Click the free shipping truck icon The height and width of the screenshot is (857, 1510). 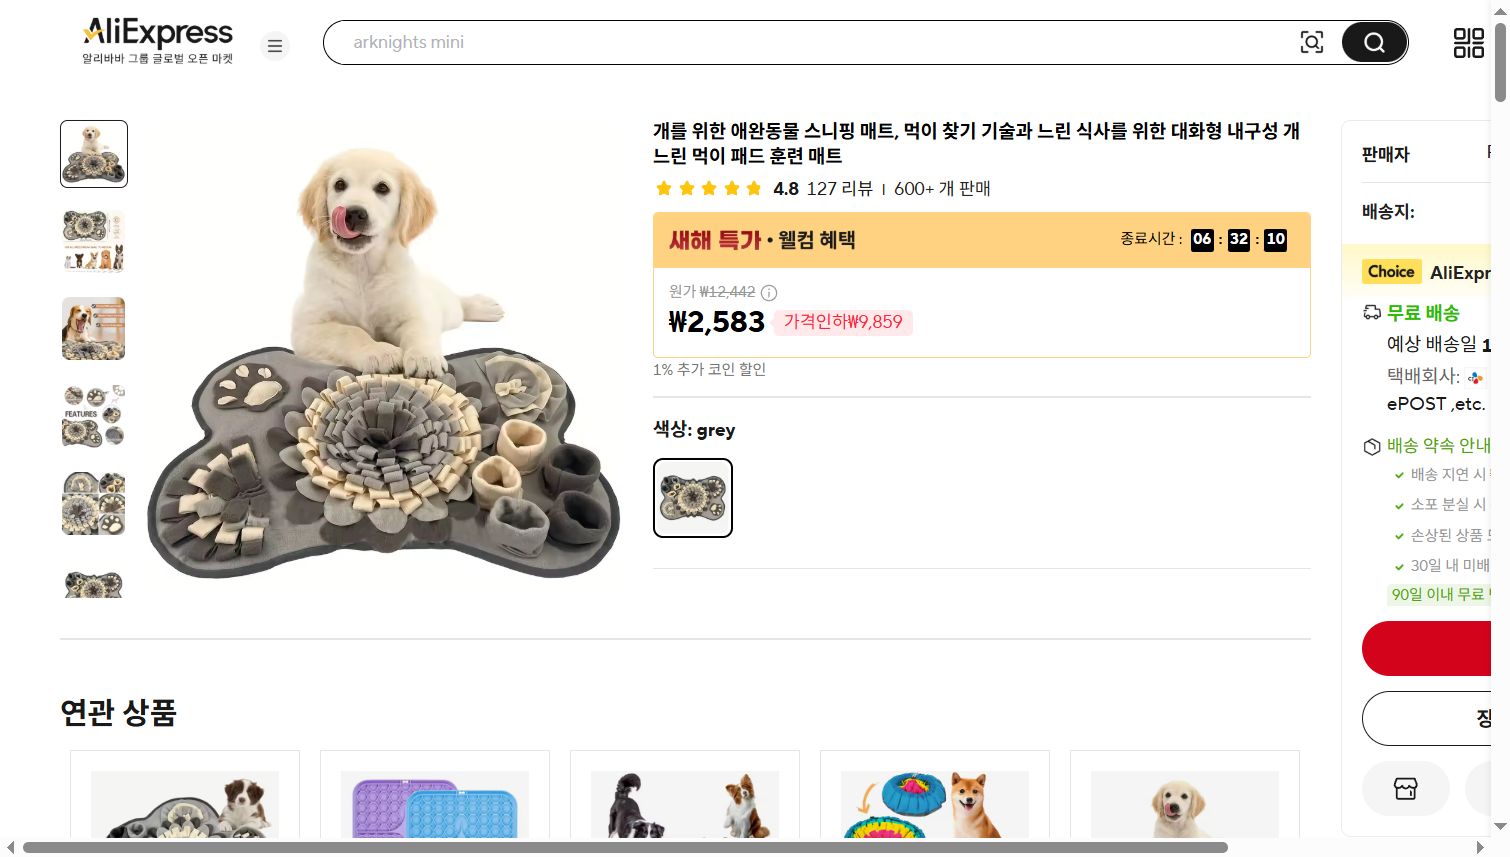click(x=1371, y=312)
